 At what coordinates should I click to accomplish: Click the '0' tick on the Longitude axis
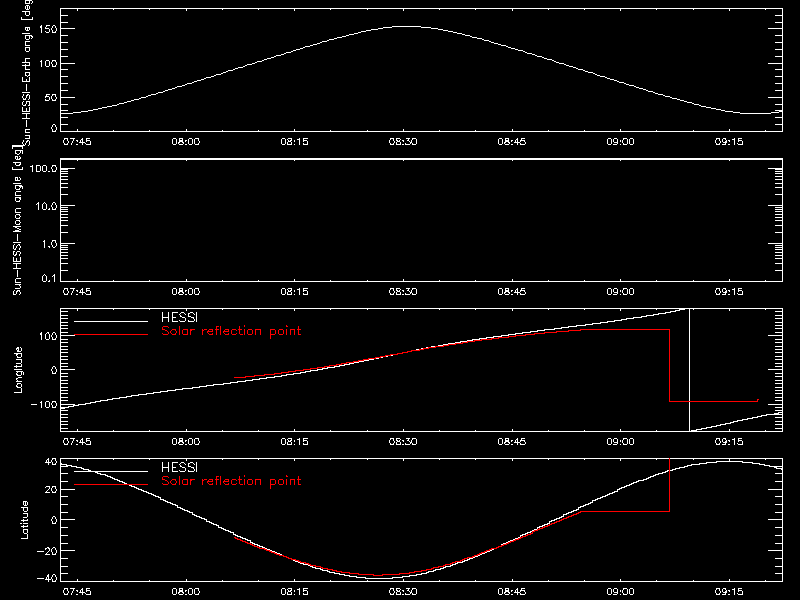54,370
